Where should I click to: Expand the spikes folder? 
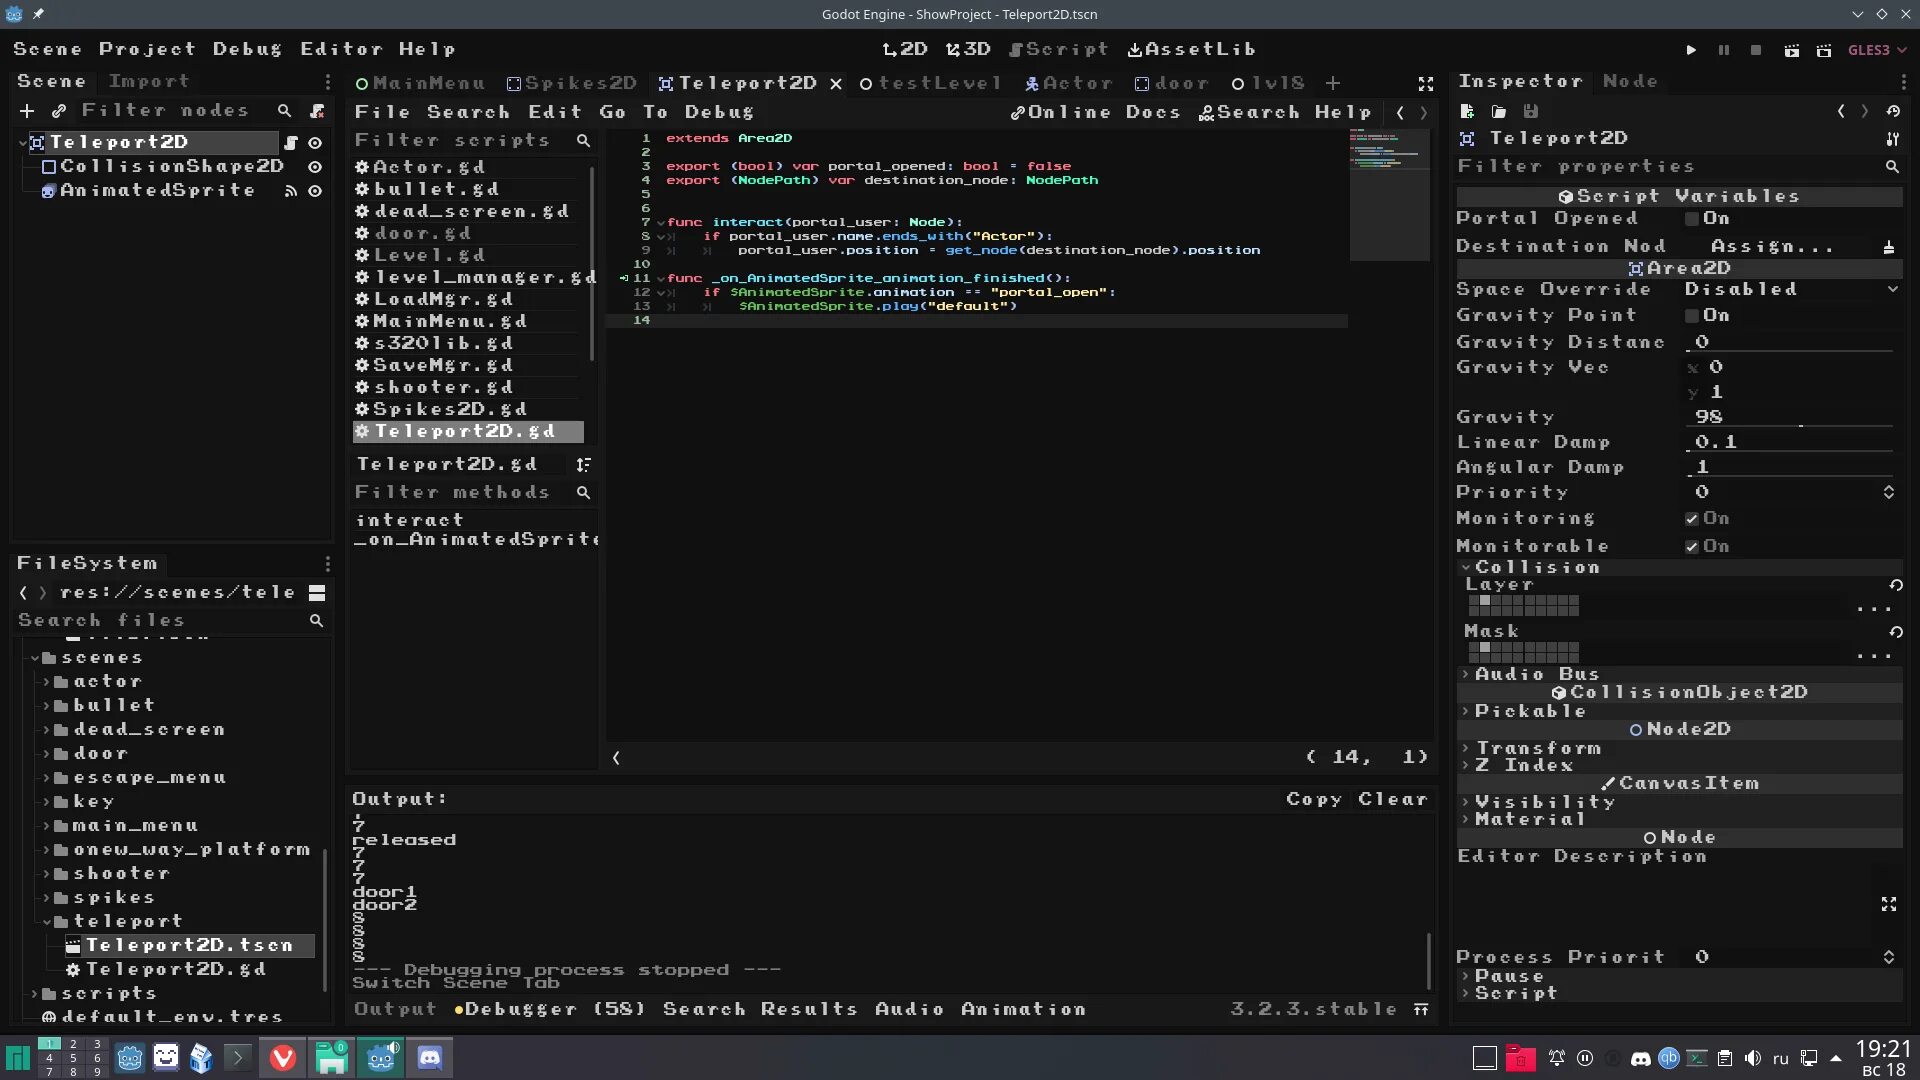tap(46, 898)
